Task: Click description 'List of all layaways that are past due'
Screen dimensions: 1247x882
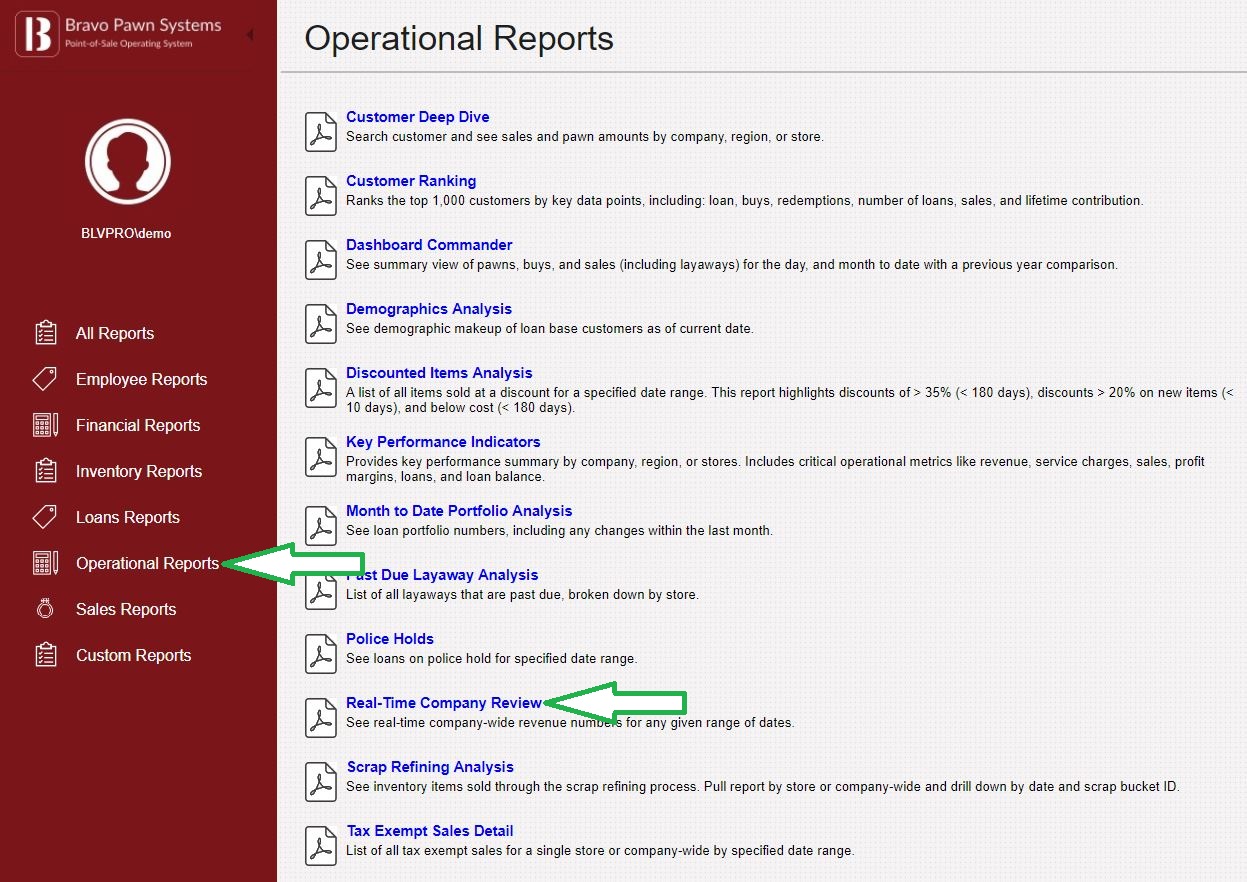Action: tap(522, 594)
